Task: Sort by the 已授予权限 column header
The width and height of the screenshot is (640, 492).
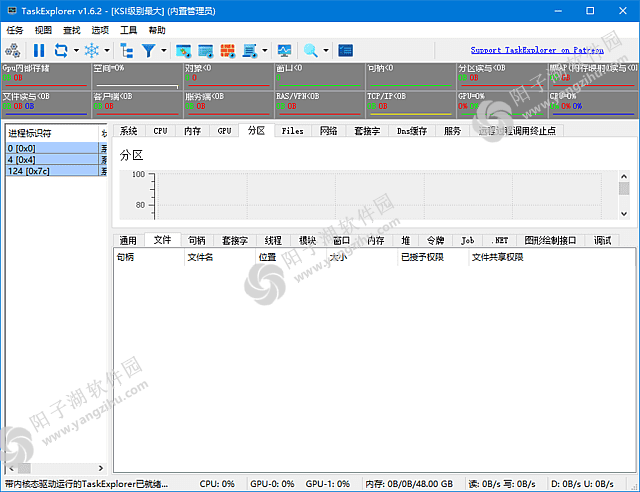Action: [x=433, y=257]
